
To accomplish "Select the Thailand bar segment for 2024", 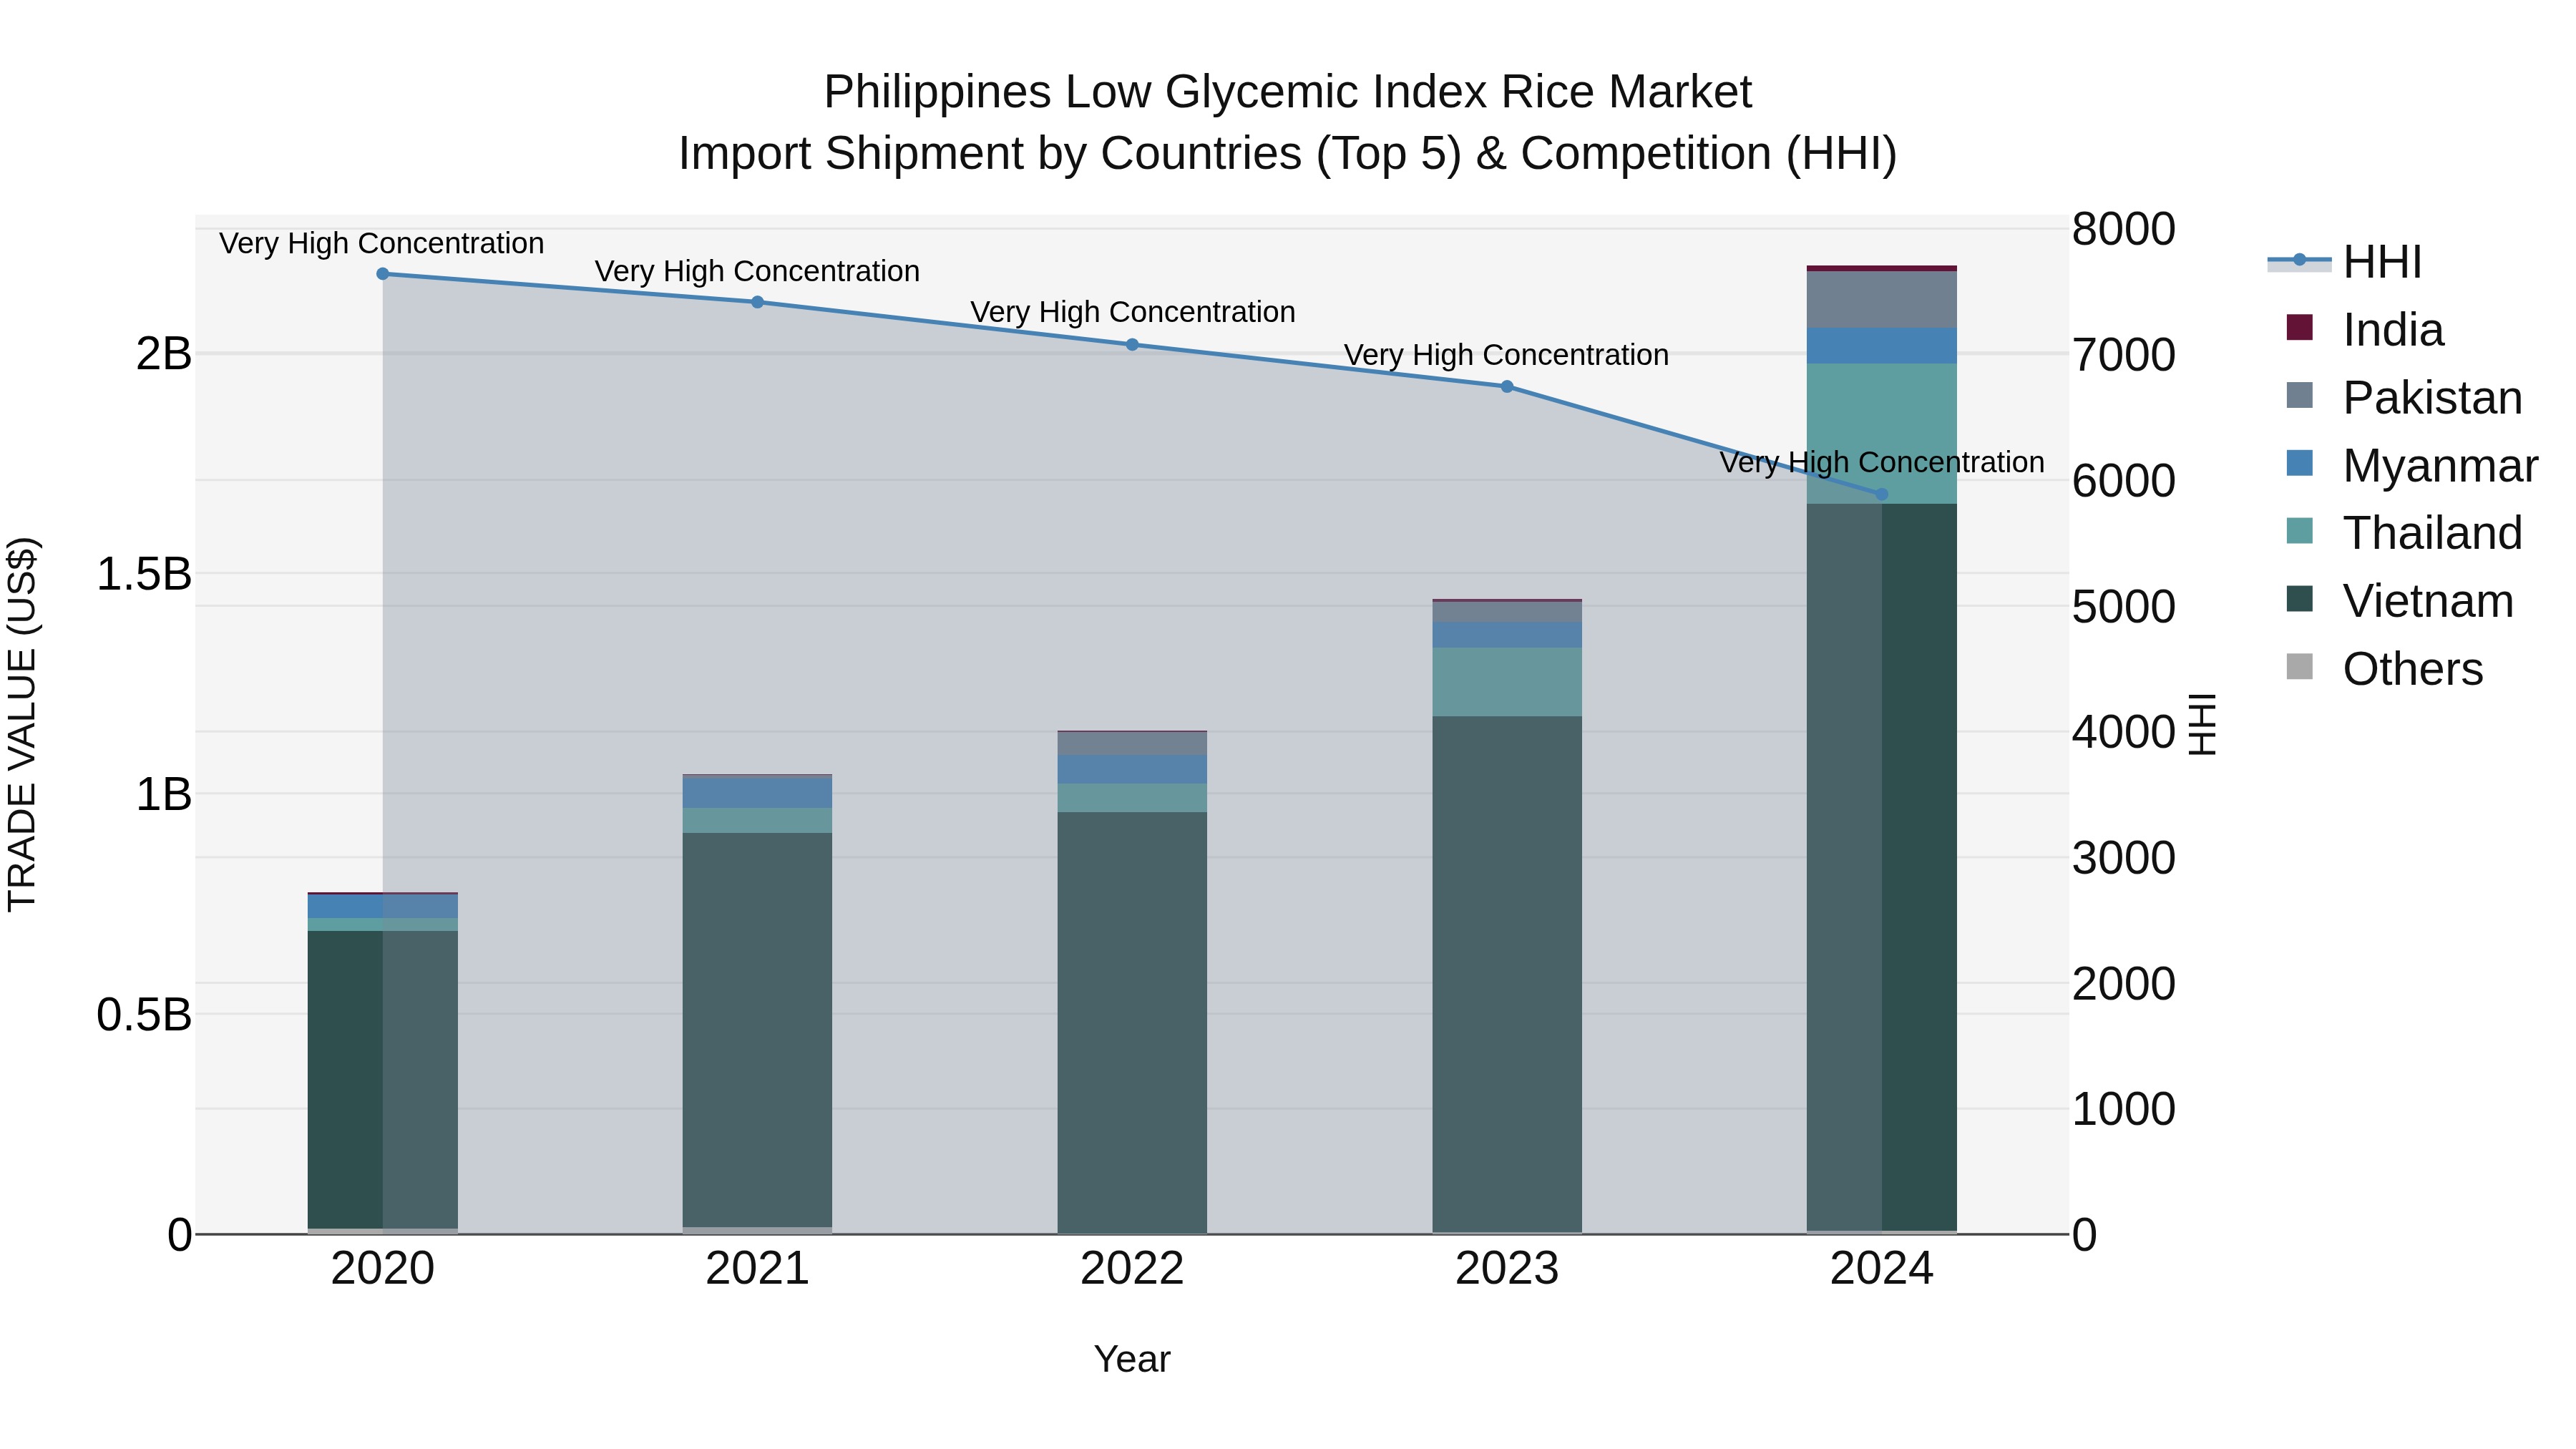I will pyautogui.click(x=1881, y=434).
